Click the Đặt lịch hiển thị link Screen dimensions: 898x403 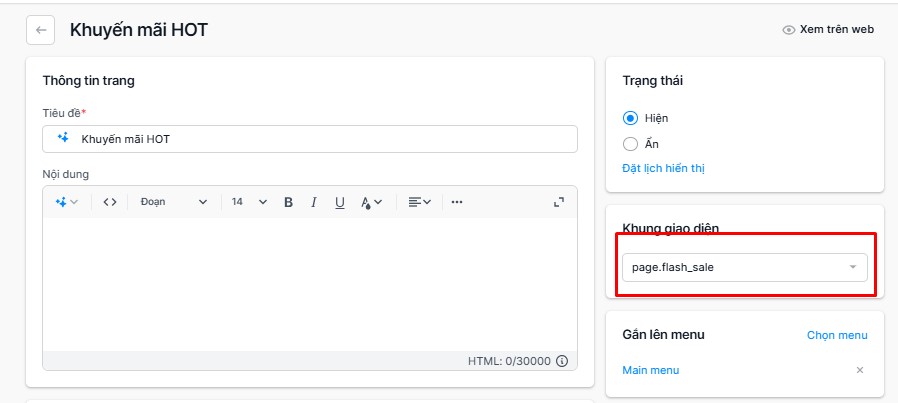663,168
